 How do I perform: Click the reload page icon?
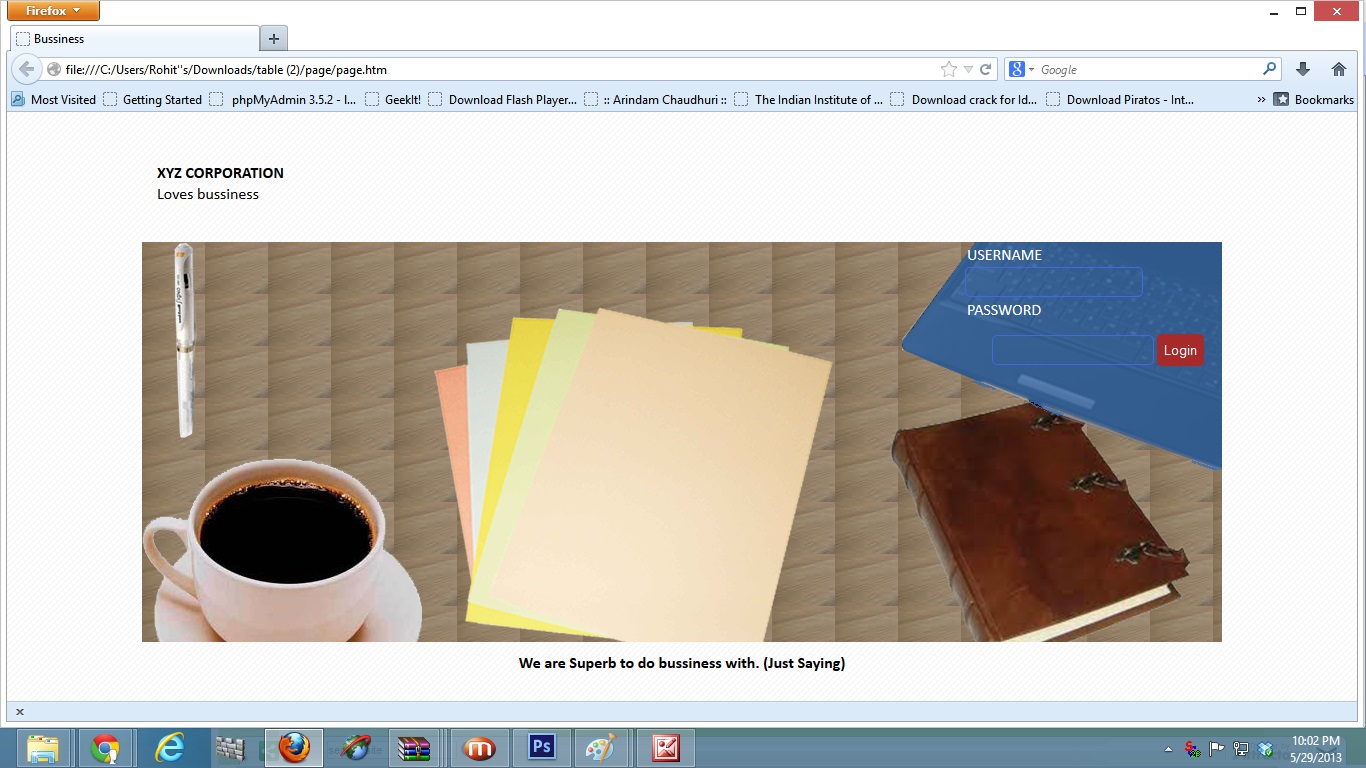point(985,70)
